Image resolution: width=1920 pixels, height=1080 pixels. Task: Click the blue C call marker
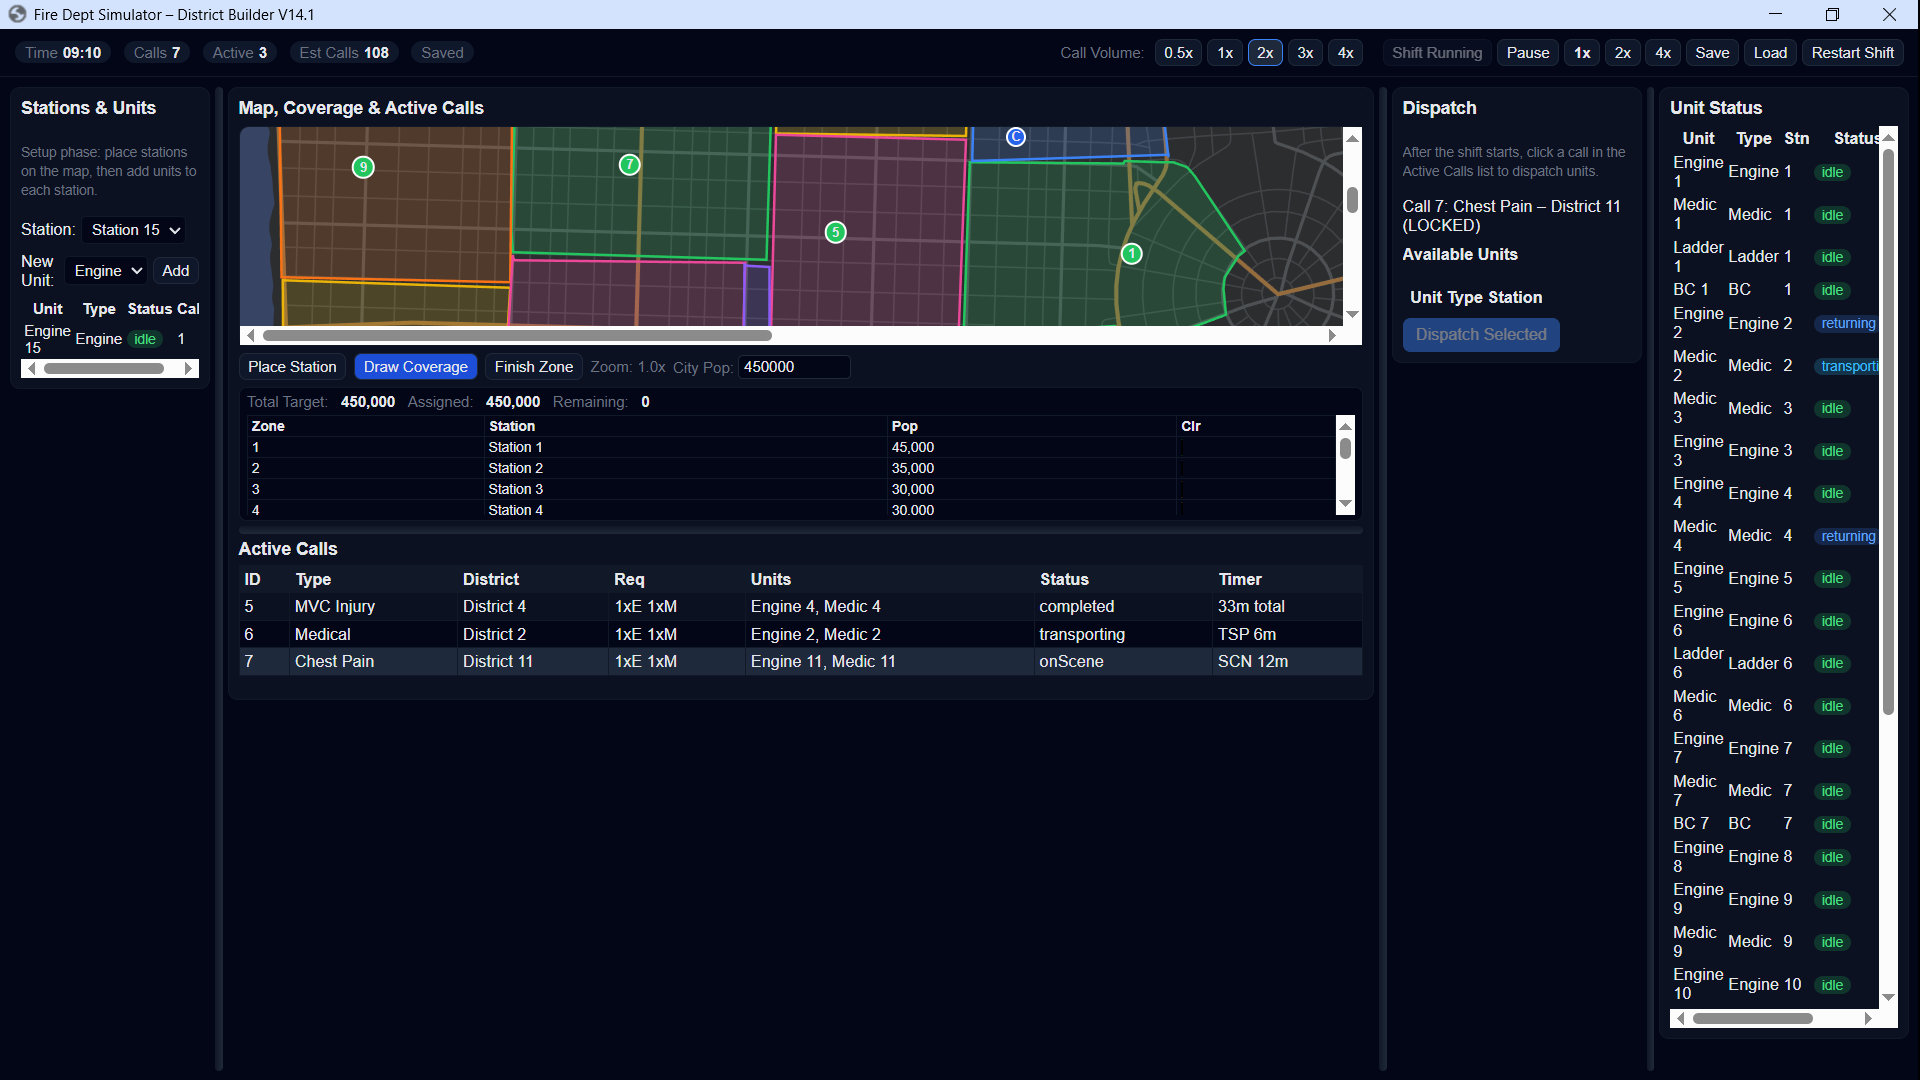coord(1015,137)
